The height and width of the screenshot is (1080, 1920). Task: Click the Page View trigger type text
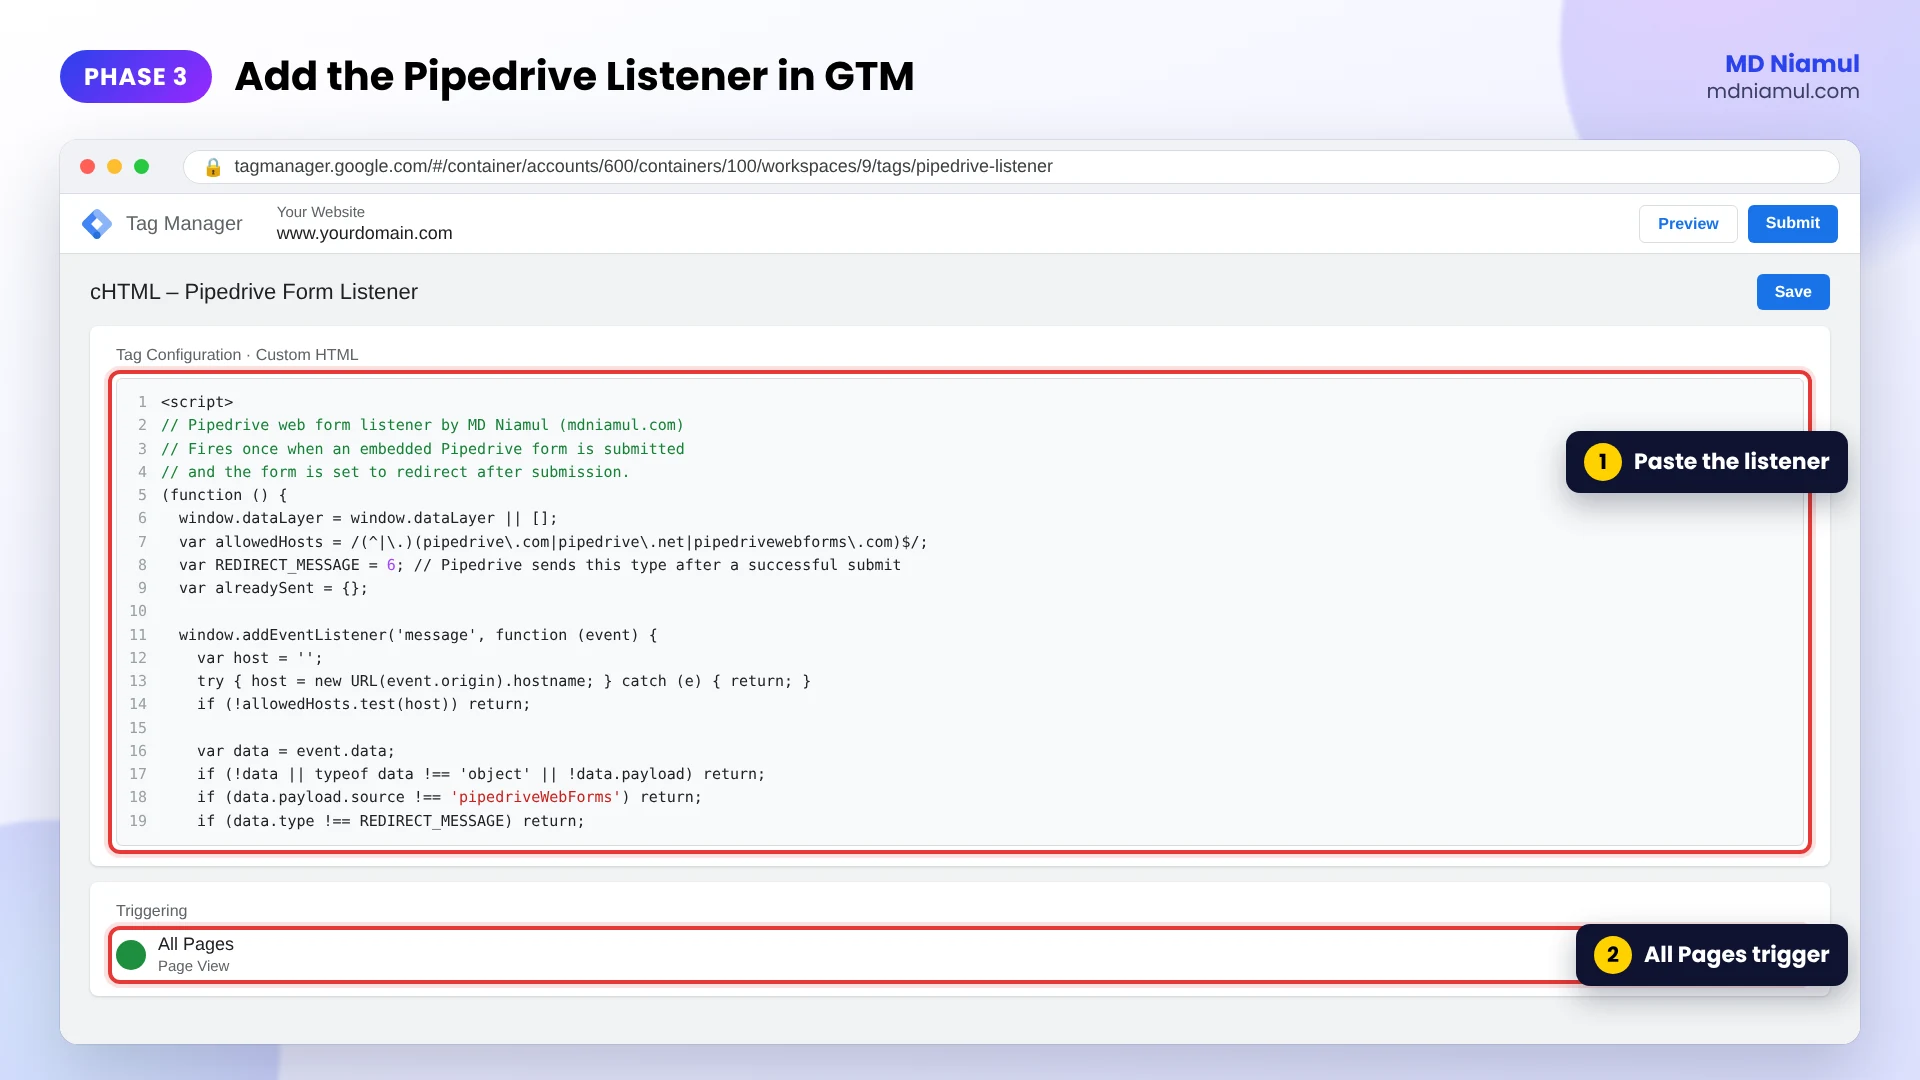(193, 966)
